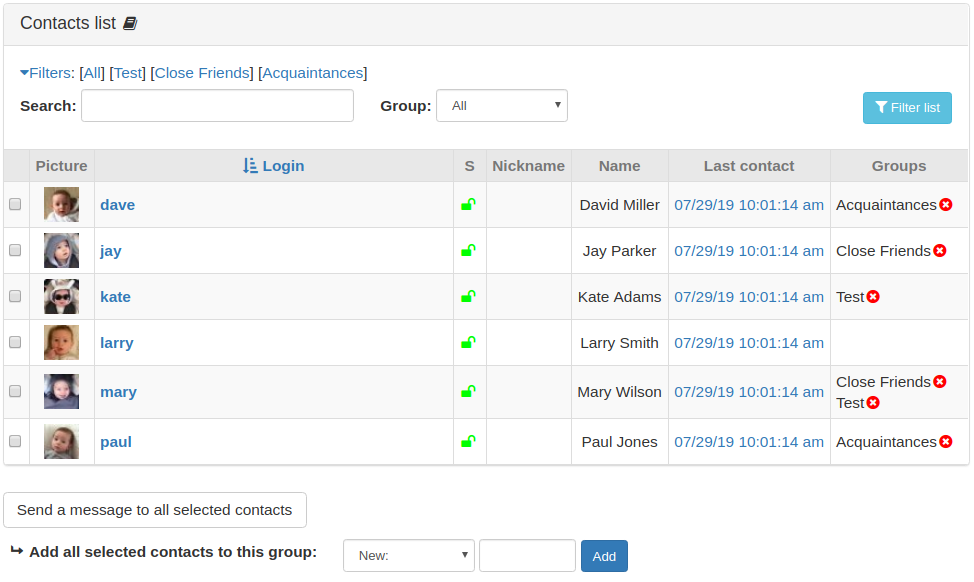This screenshot has width=974, height=582.
Task: Click the Add button
Action: click(x=604, y=556)
